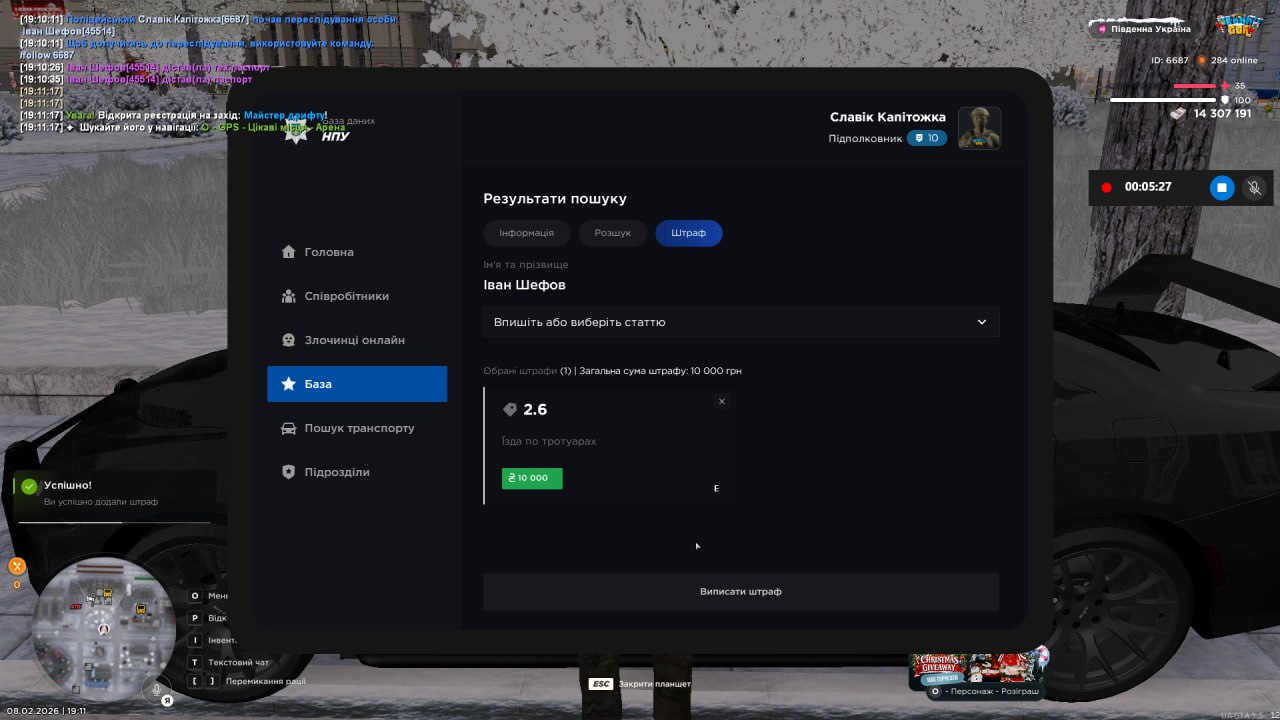Switch to the Розшук tab
Image resolution: width=1280 pixels, height=720 pixels.
coord(613,233)
